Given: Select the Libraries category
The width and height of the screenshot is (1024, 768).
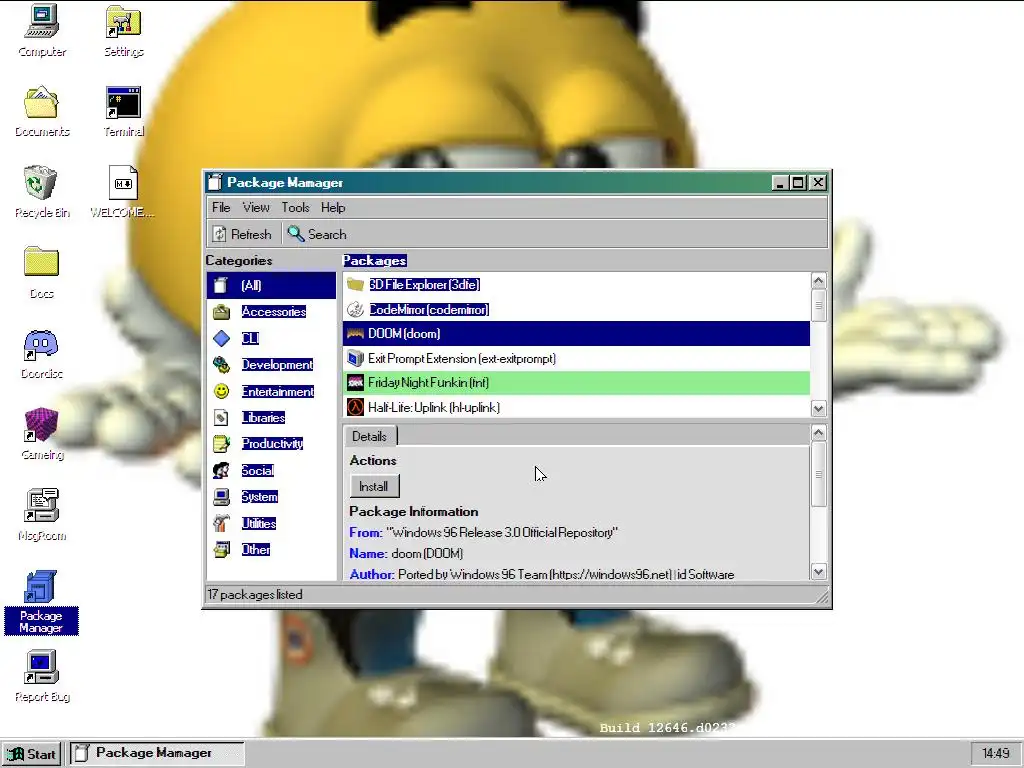Looking at the screenshot, I should [x=272, y=417].
